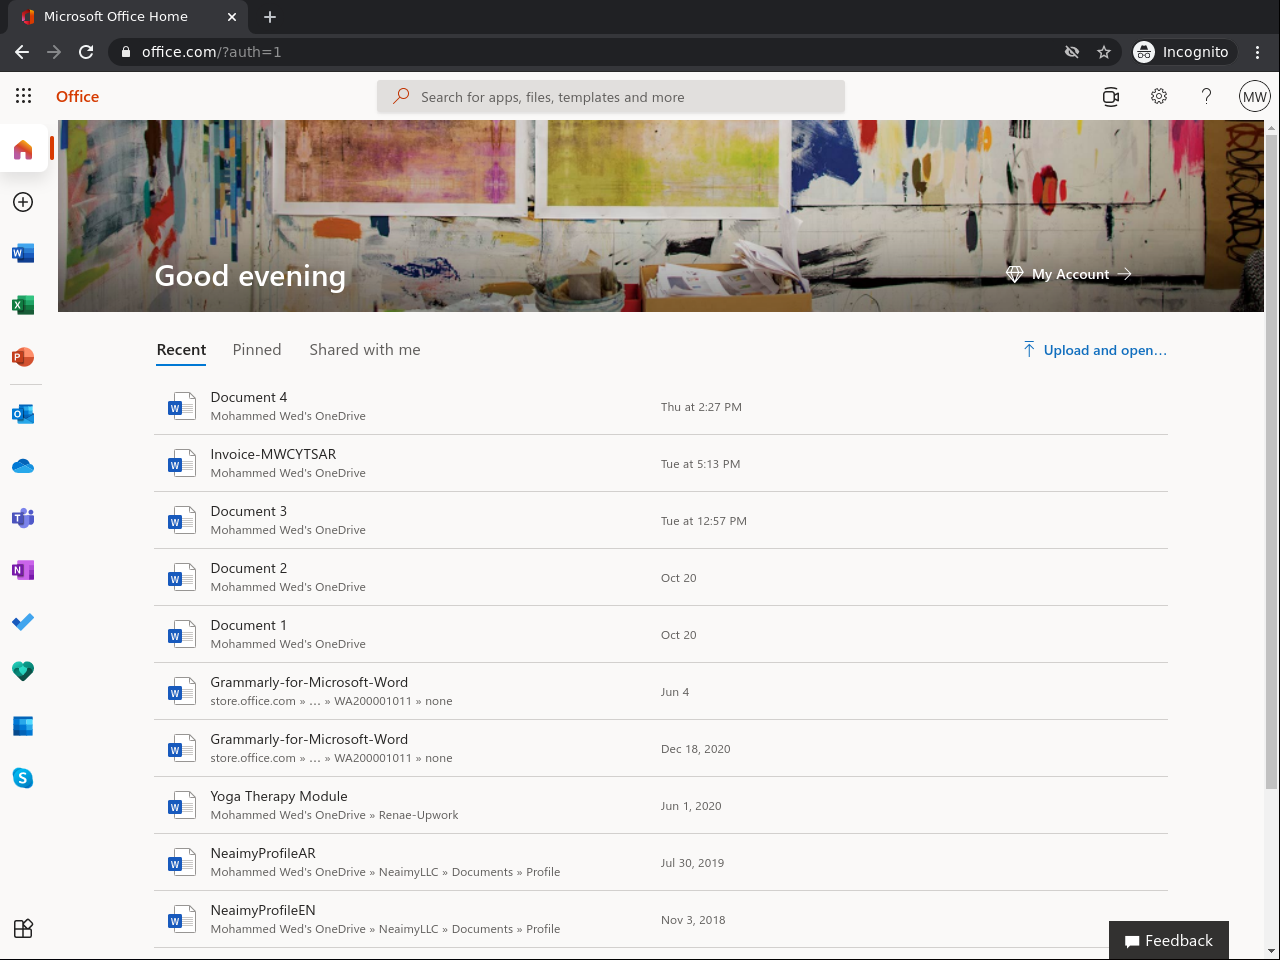This screenshot has width=1280, height=960.
Task: Click the Office search box
Action: pos(611,97)
